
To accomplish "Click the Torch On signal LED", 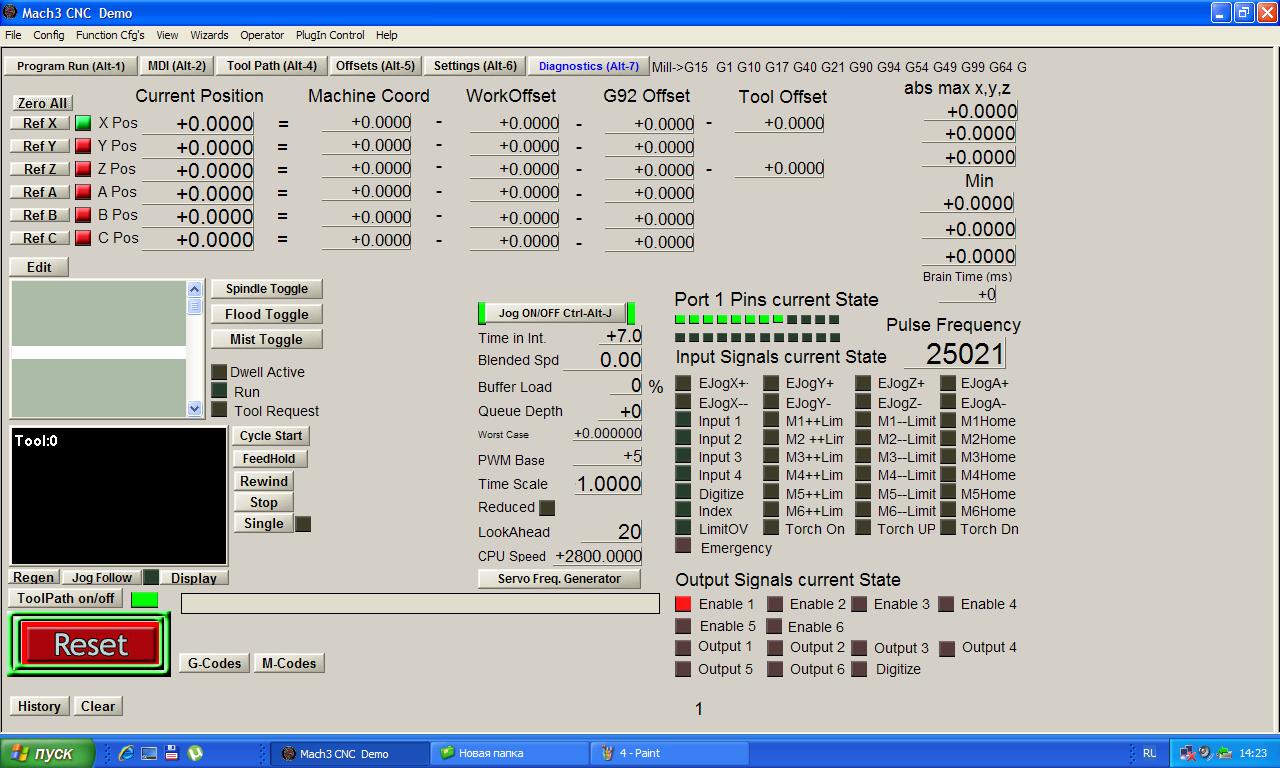I will [x=771, y=528].
